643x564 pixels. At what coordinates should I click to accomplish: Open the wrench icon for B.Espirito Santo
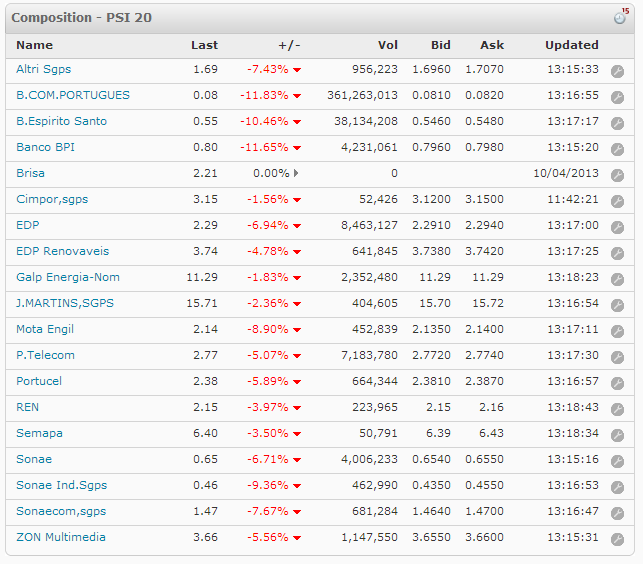point(617,123)
